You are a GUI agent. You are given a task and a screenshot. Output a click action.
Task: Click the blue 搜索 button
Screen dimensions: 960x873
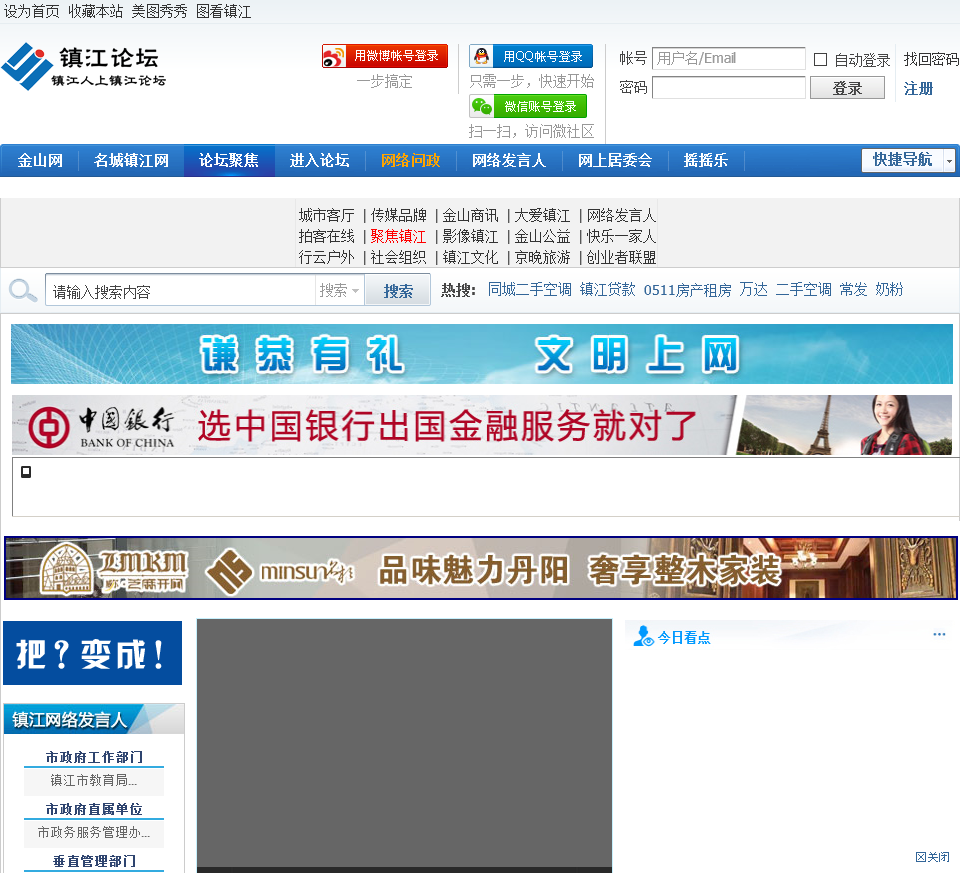398,291
